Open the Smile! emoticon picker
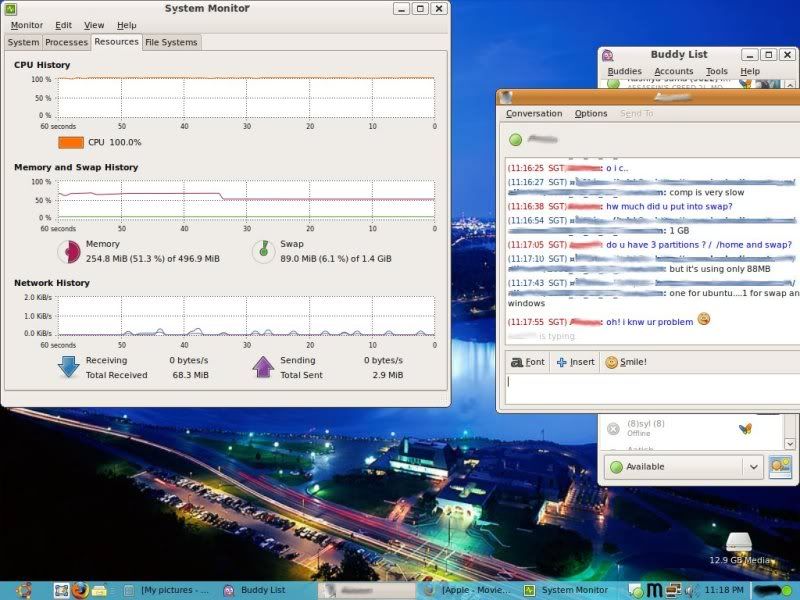 (x=626, y=362)
